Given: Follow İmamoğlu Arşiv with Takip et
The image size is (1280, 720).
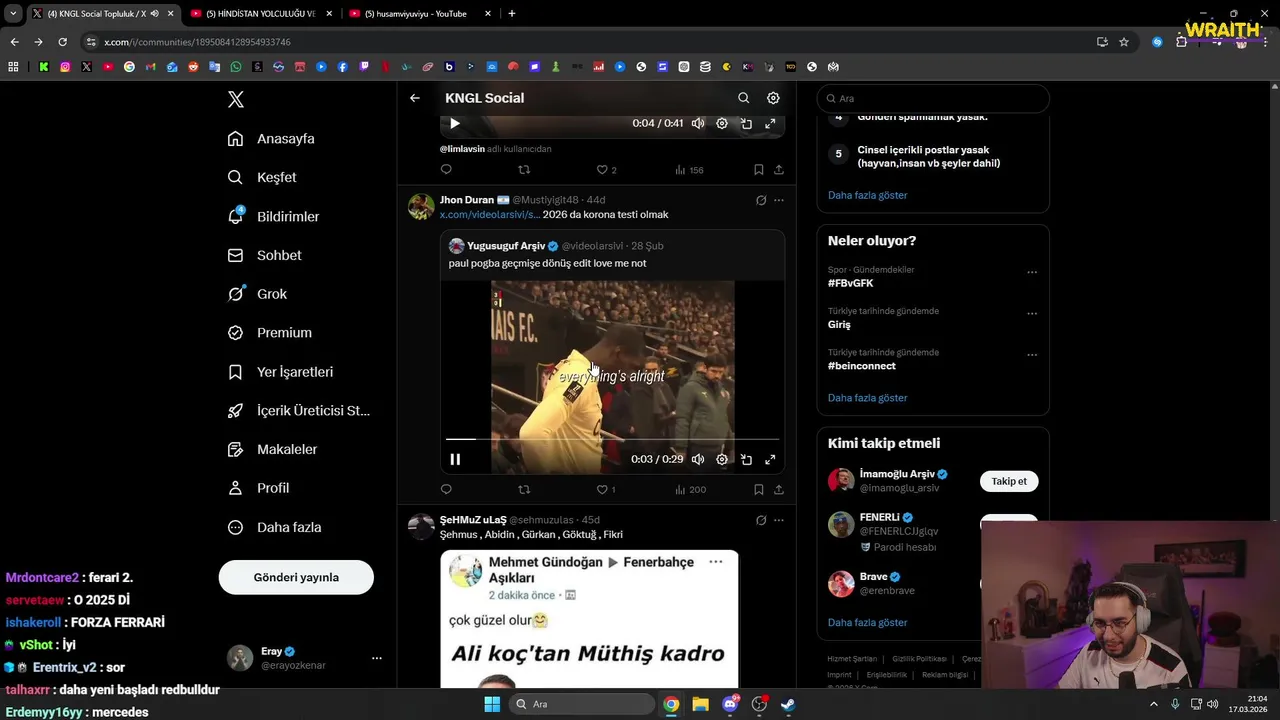Looking at the screenshot, I should tap(1009, 481).
